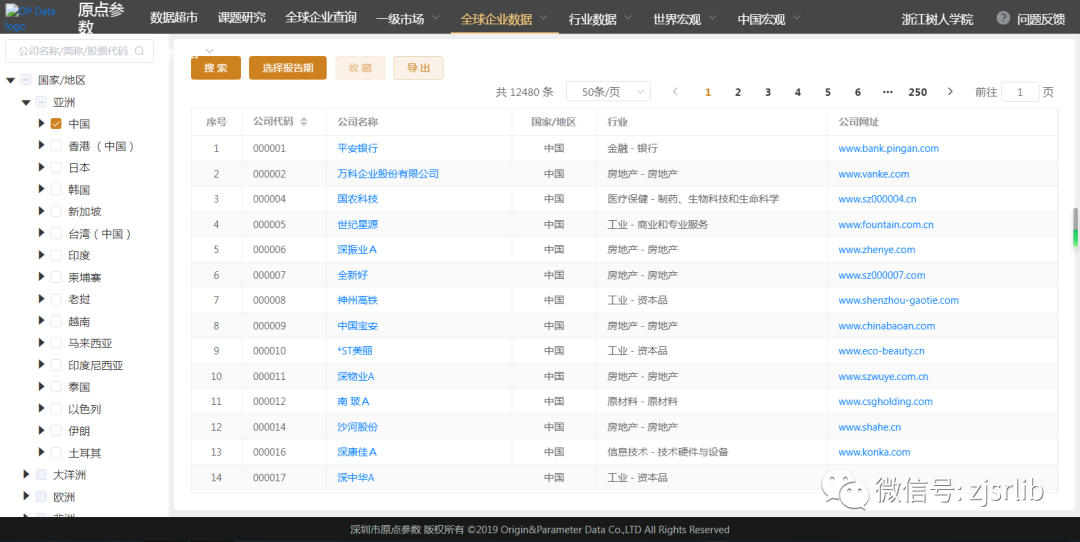This screenshot has height=542, width=1080.
Task: Open the 50条/页 page size dropdown
Action: click(608, 92)
